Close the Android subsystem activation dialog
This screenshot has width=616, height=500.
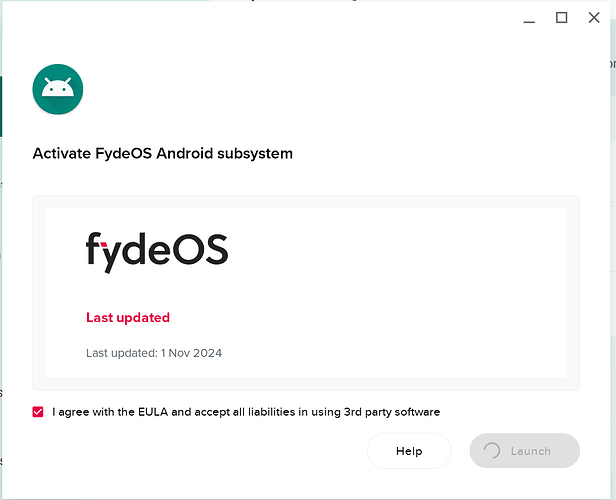pyautogui.click(x=594, y=17)
